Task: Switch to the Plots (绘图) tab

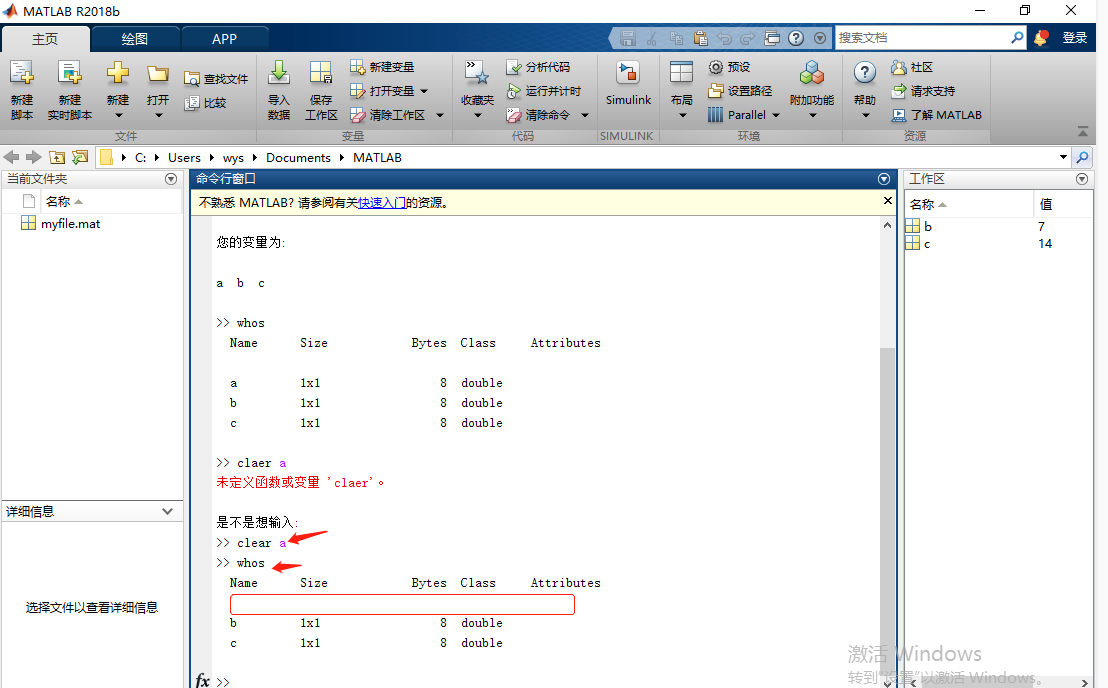Action: pyautogui.click(x=134, y=39)
